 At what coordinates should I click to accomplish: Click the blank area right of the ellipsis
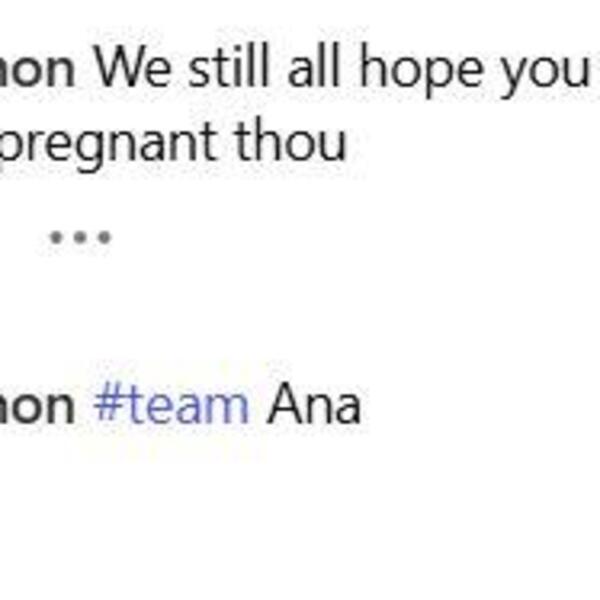350,238
